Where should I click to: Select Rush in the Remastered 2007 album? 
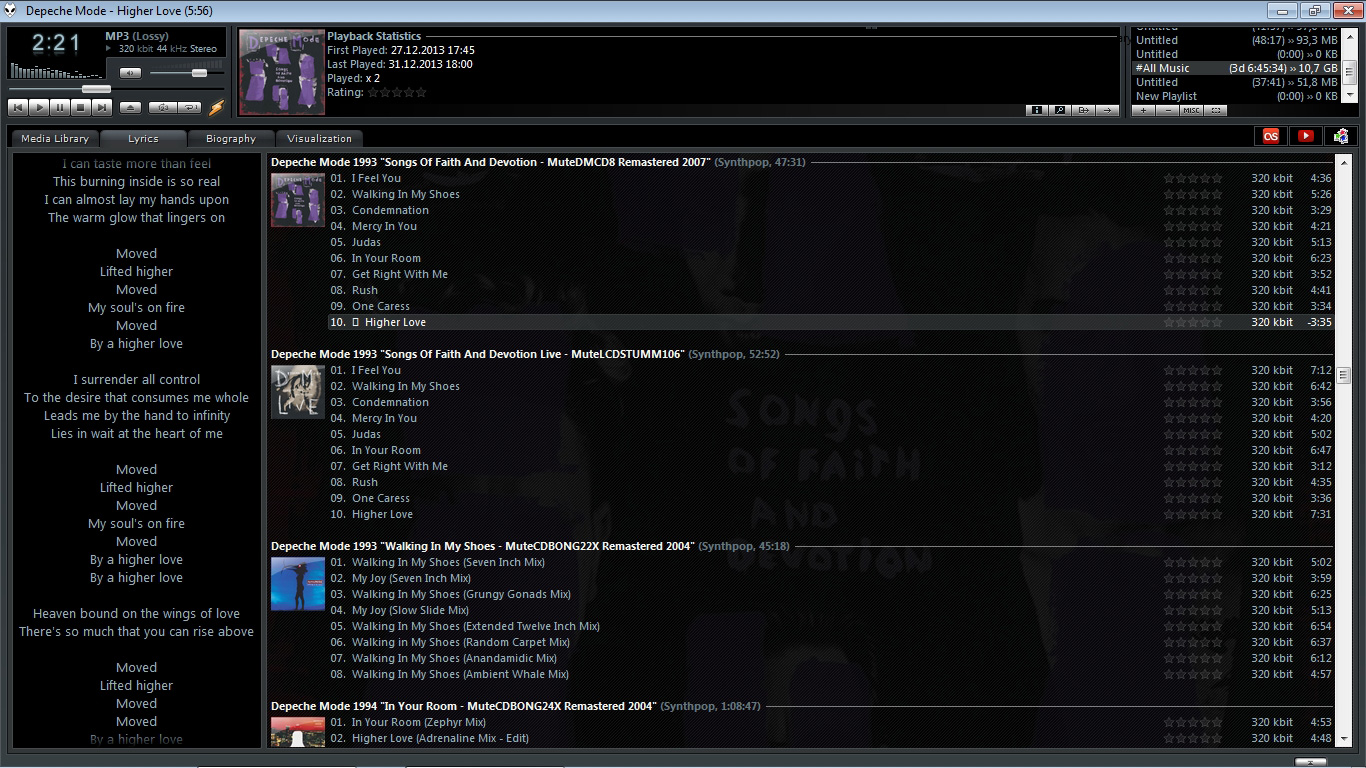click(x=831, y=290)
